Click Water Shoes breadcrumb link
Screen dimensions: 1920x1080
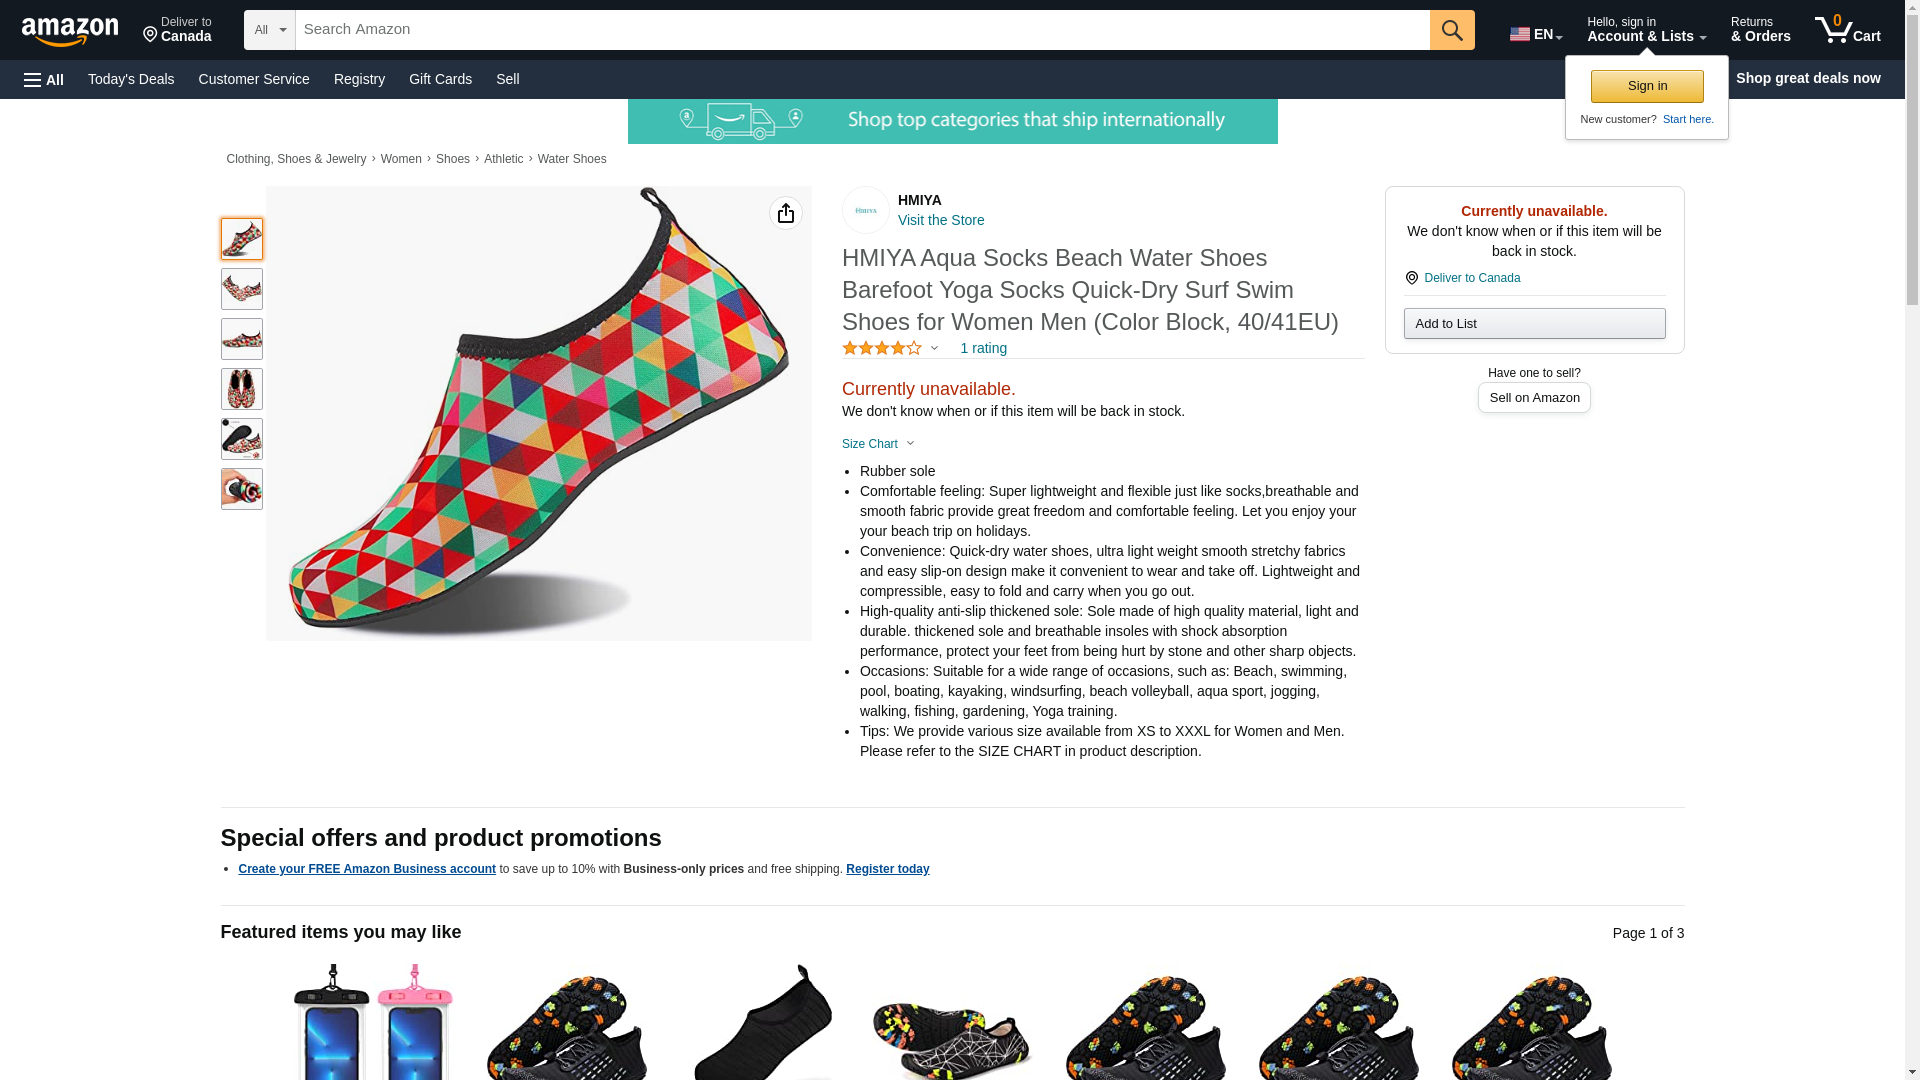pyautogui.click(x=572, y=159)
